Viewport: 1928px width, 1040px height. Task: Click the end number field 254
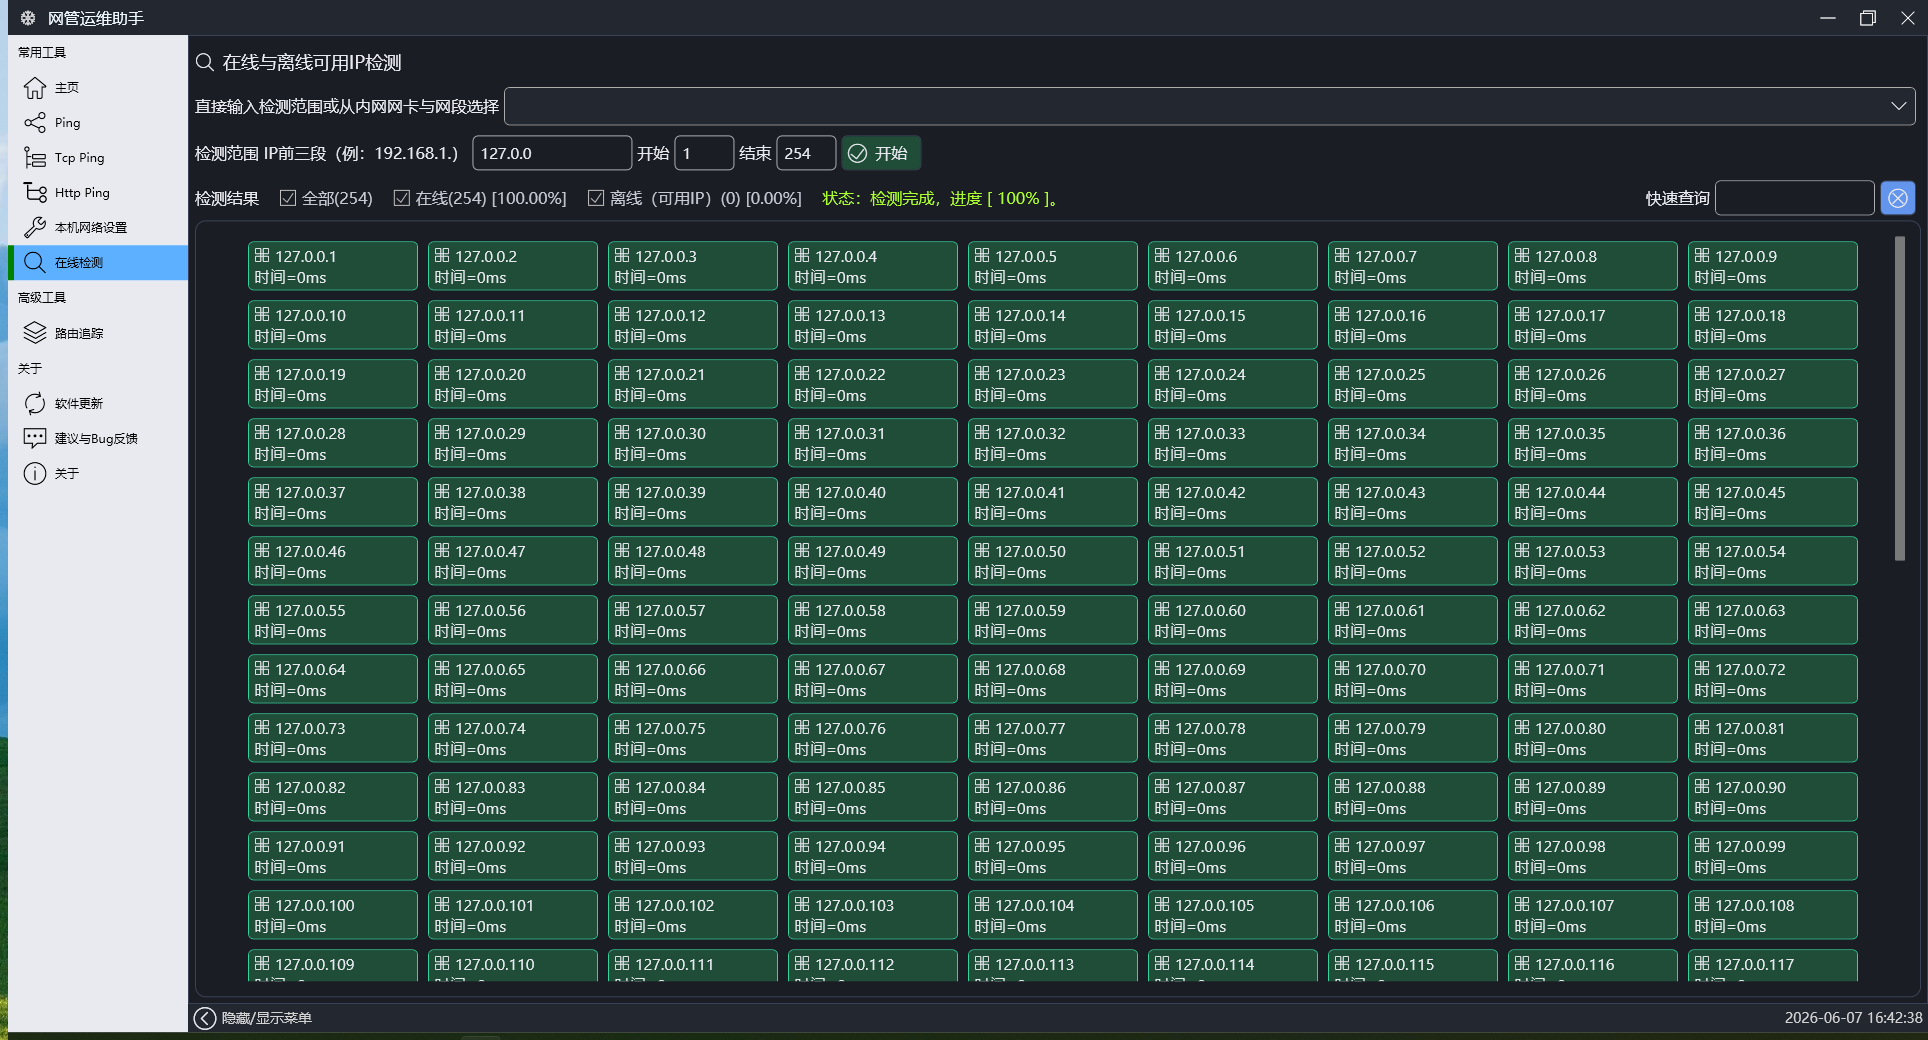pyautogui.click(x=806, y=153)
